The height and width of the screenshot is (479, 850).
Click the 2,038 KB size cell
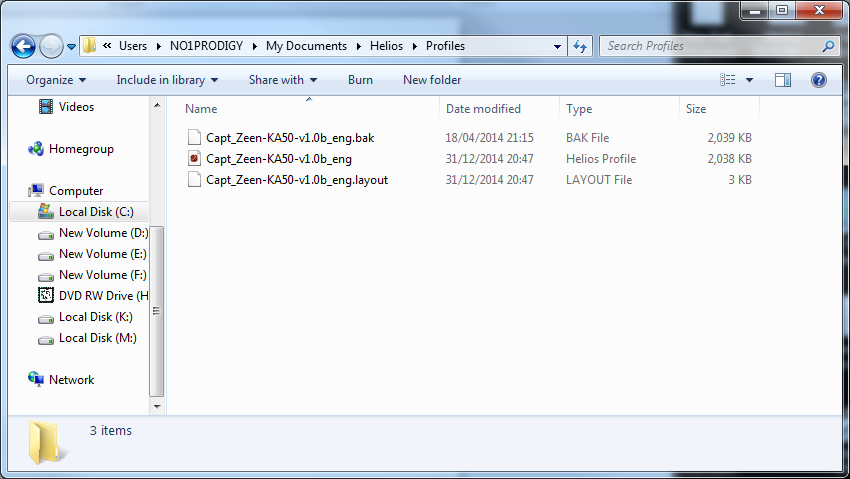pyautogui.click(x=730, y=159)
